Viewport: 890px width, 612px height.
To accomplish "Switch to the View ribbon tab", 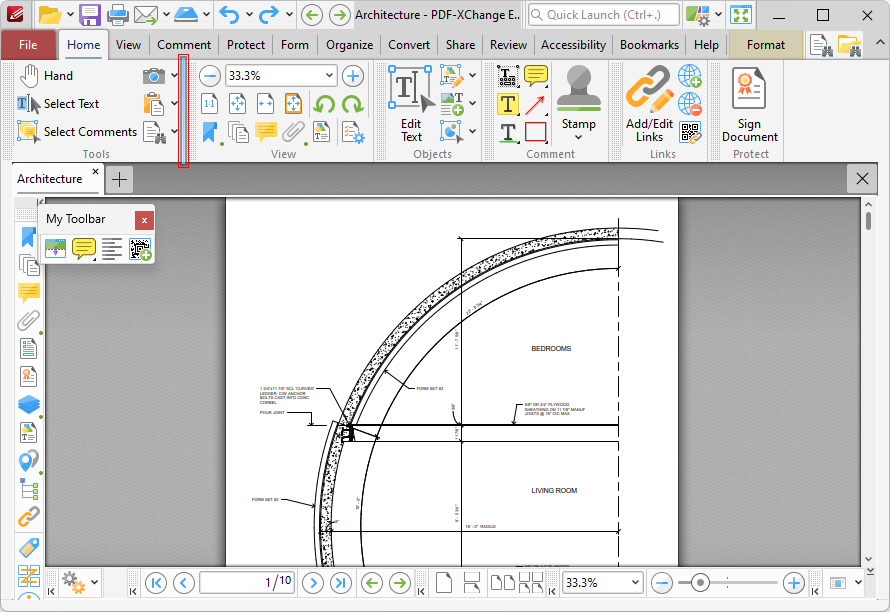I will pyautogui.click(x=128, y=45).
